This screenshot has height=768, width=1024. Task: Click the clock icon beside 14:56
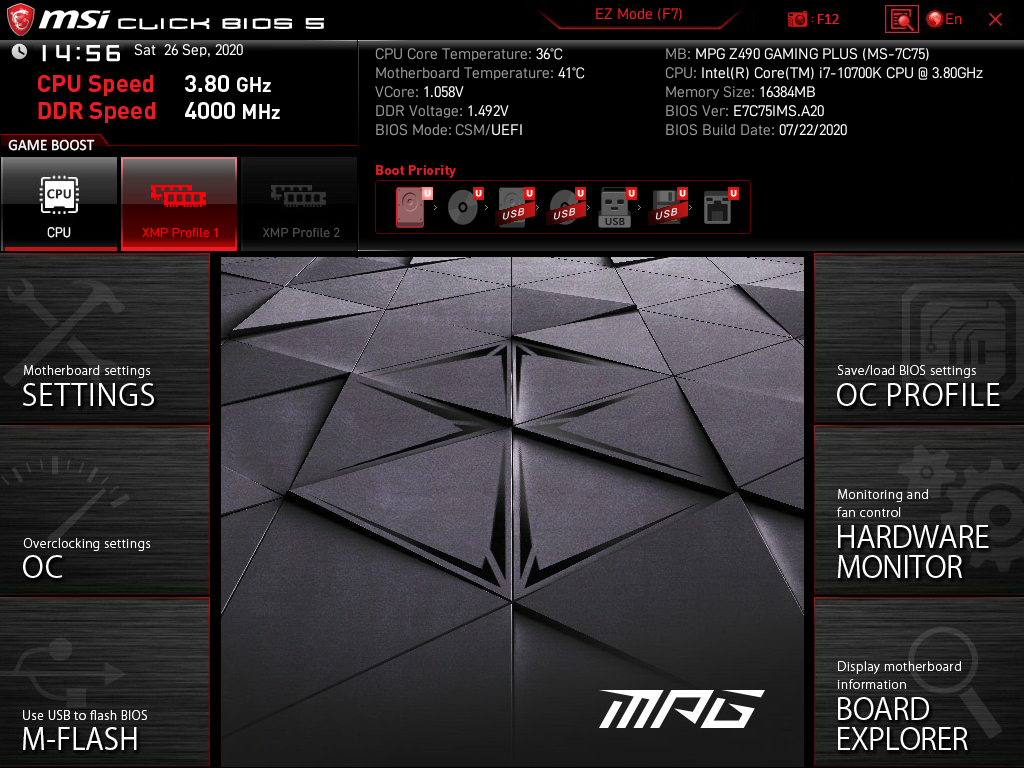click(19, 52)
